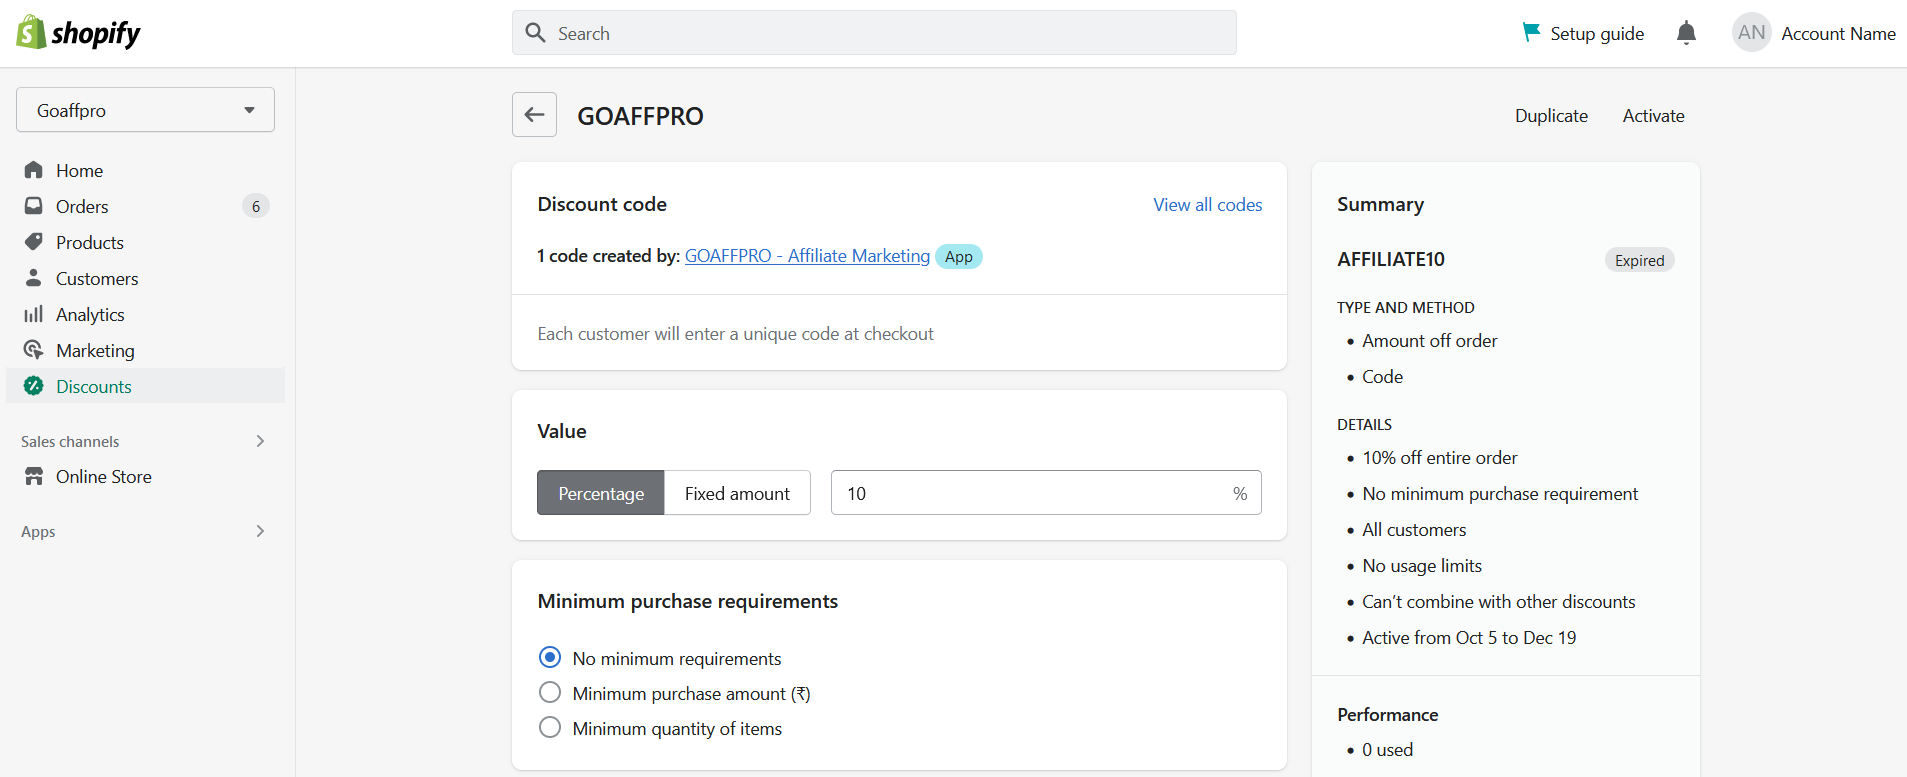Click the Setup guide flag icon

coord(1531,33)
